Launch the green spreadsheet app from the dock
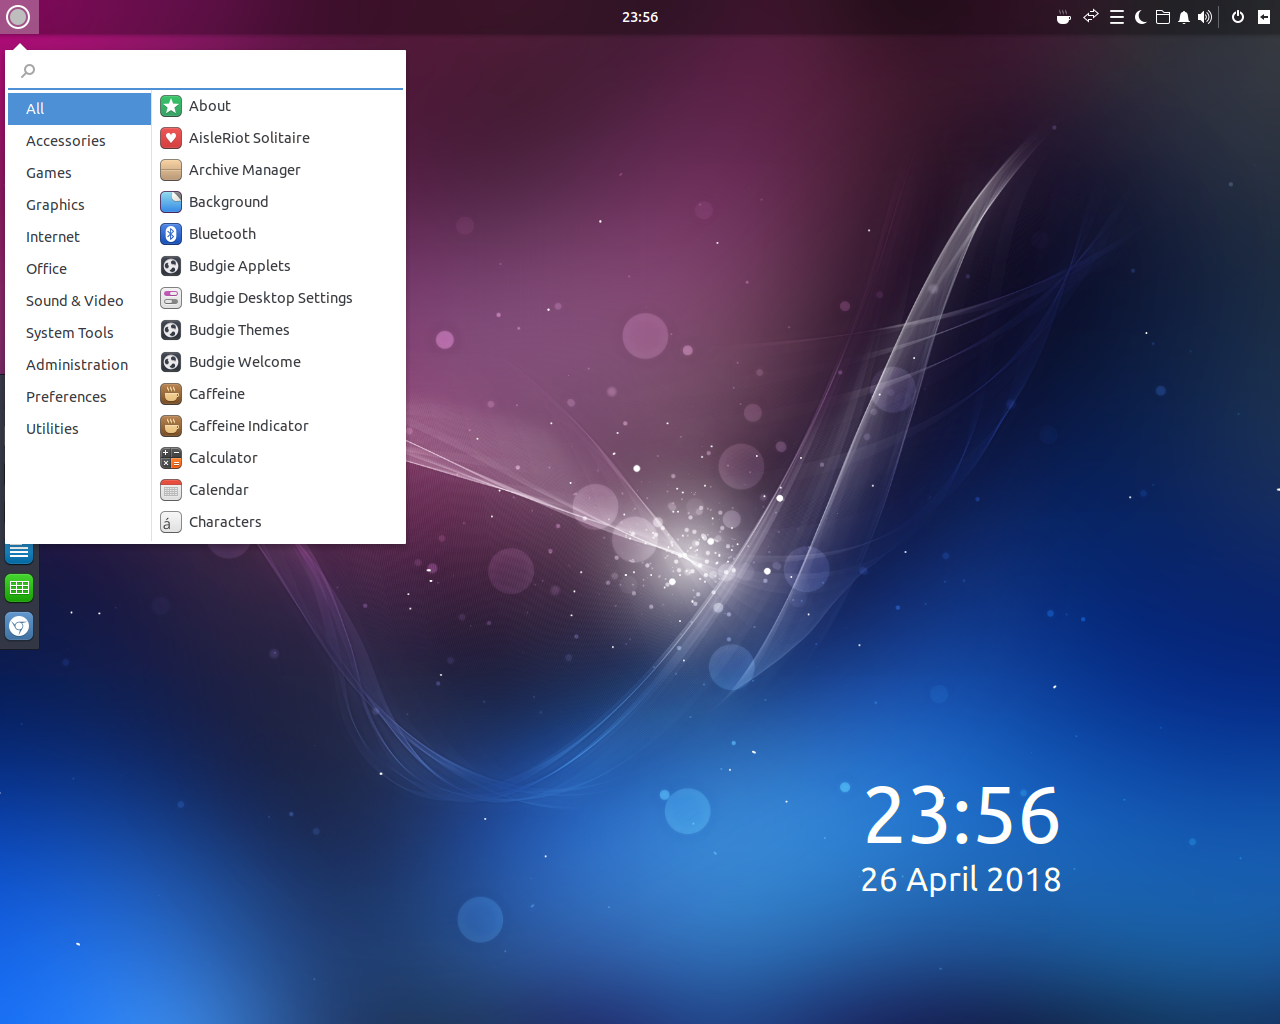Image resolution: width=1280 pixels, height=1024 pixels. (19, 588)
